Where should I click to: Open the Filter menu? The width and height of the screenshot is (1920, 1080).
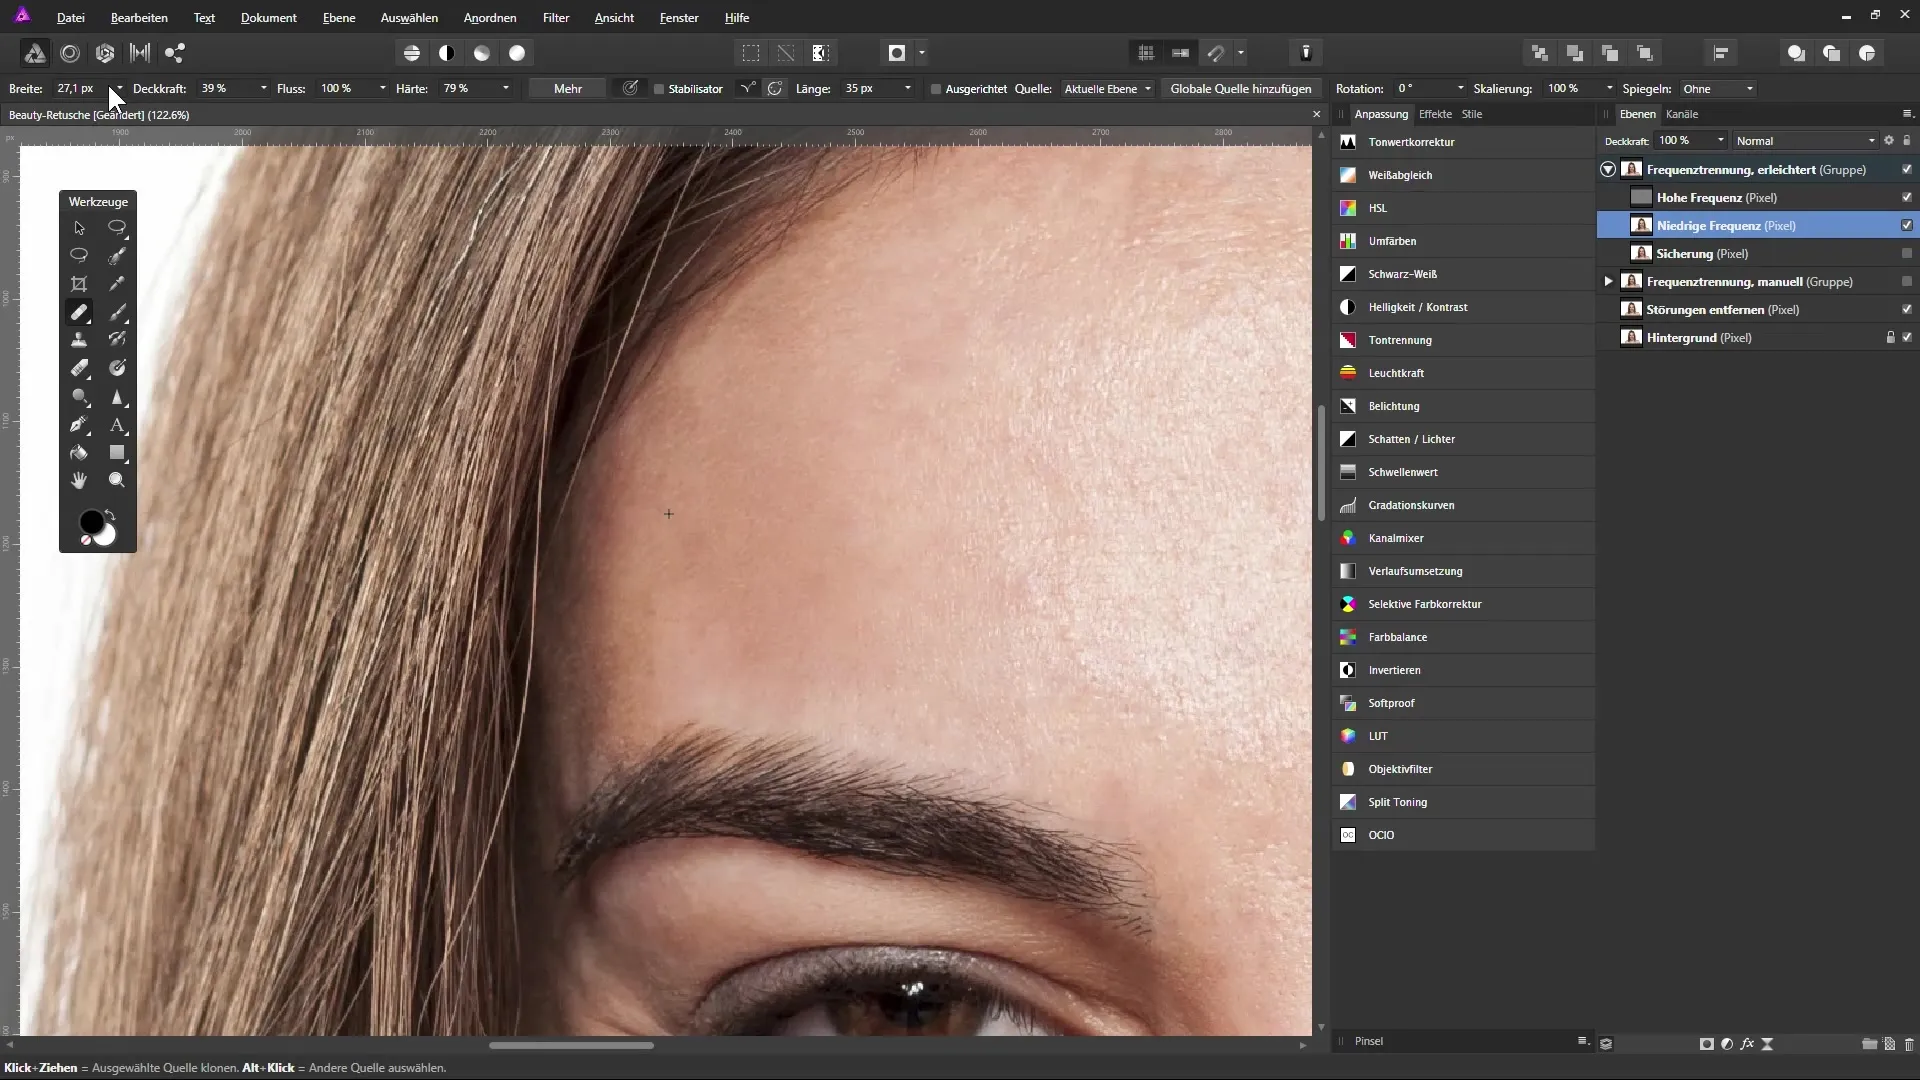click(x=556, y=18)
